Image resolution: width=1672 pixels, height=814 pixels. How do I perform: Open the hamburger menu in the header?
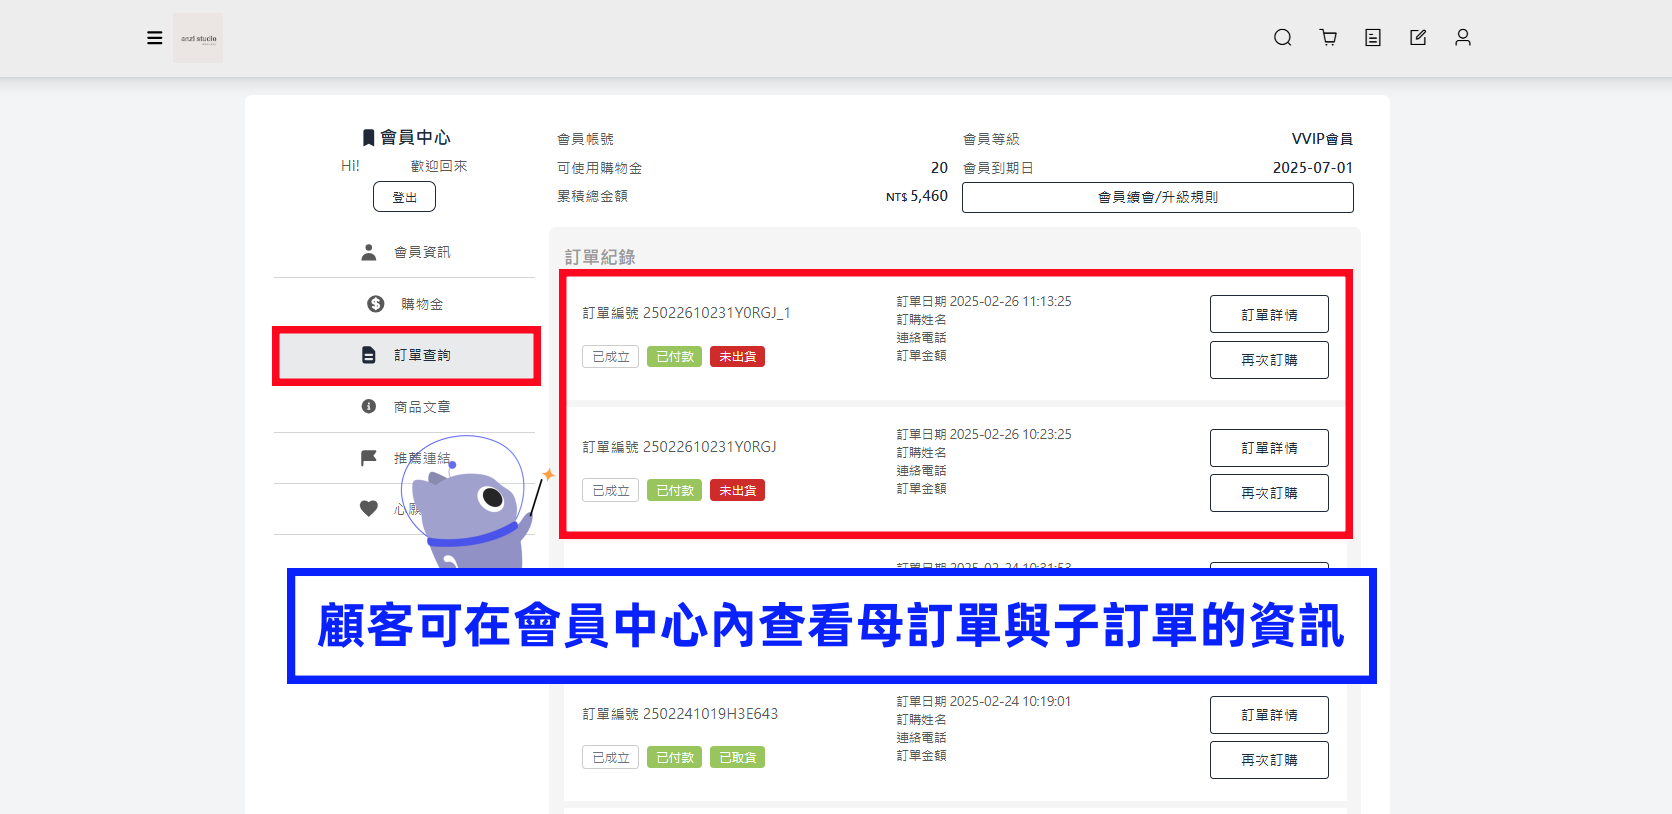155,38
